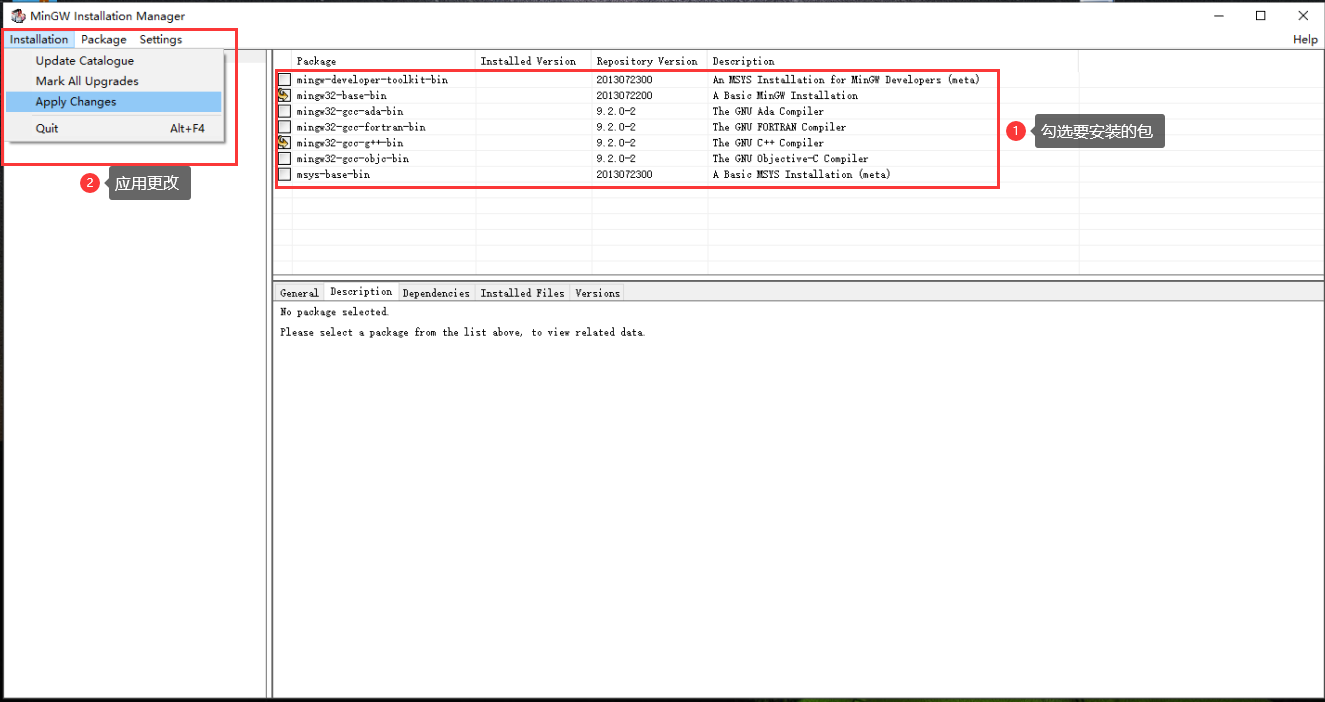Viewport: 1325px width, 702px height.
Task: Open the Help menu
Action: coord(1305,40)
